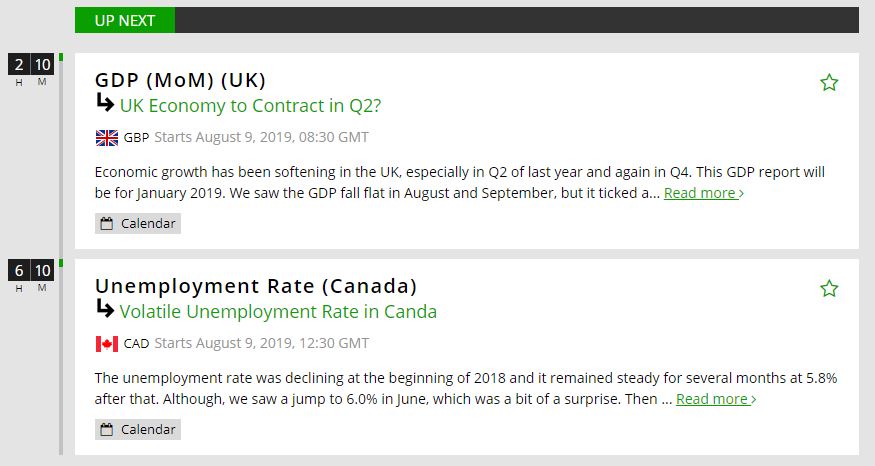This screenshot has width=875, height=466.
Task: Click calendar icon in the UK GDP card
Action: (x=107, y=223)
